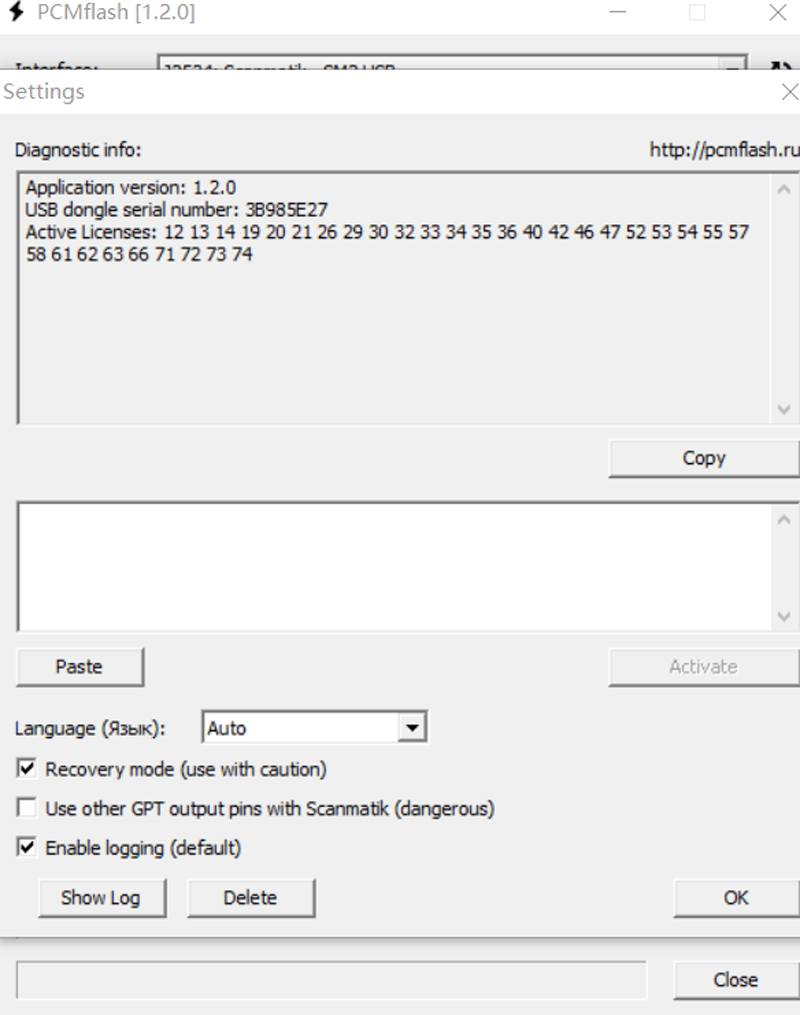Click the Application version: 1.2.0 line
800x1015 pixels.
tap(131, 188)
